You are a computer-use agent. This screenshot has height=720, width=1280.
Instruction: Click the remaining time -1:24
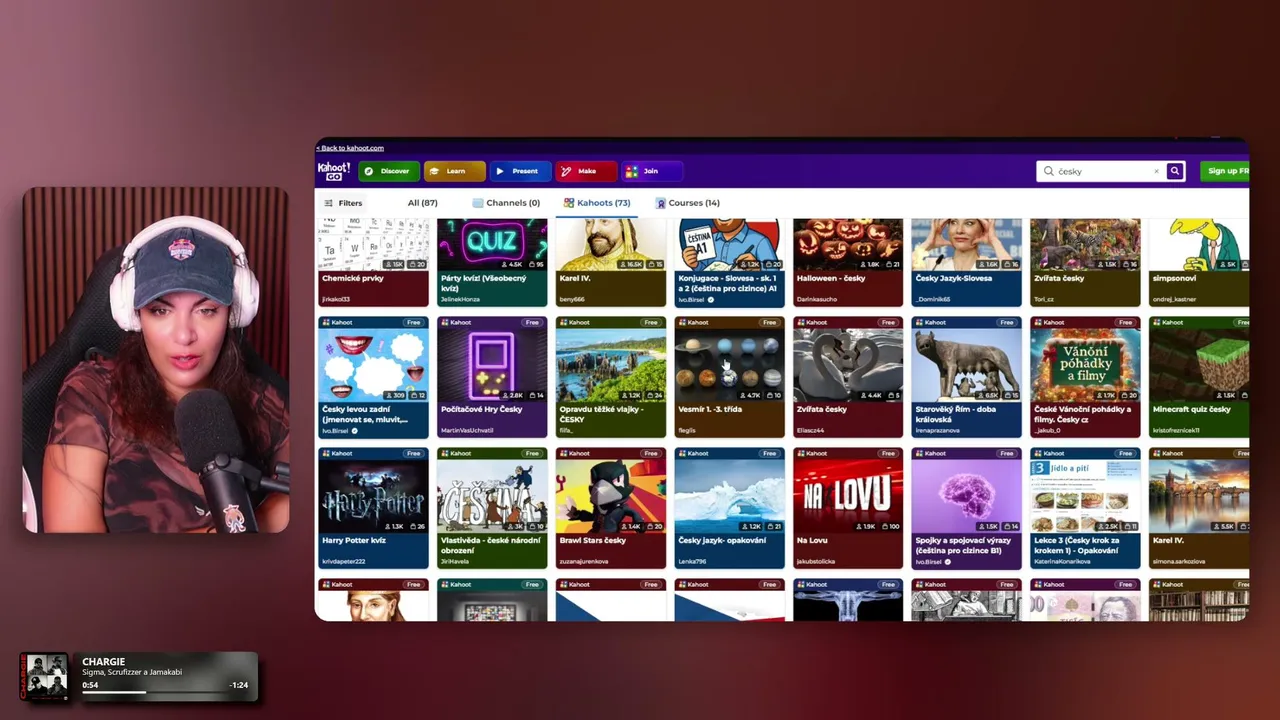[240, 685]
